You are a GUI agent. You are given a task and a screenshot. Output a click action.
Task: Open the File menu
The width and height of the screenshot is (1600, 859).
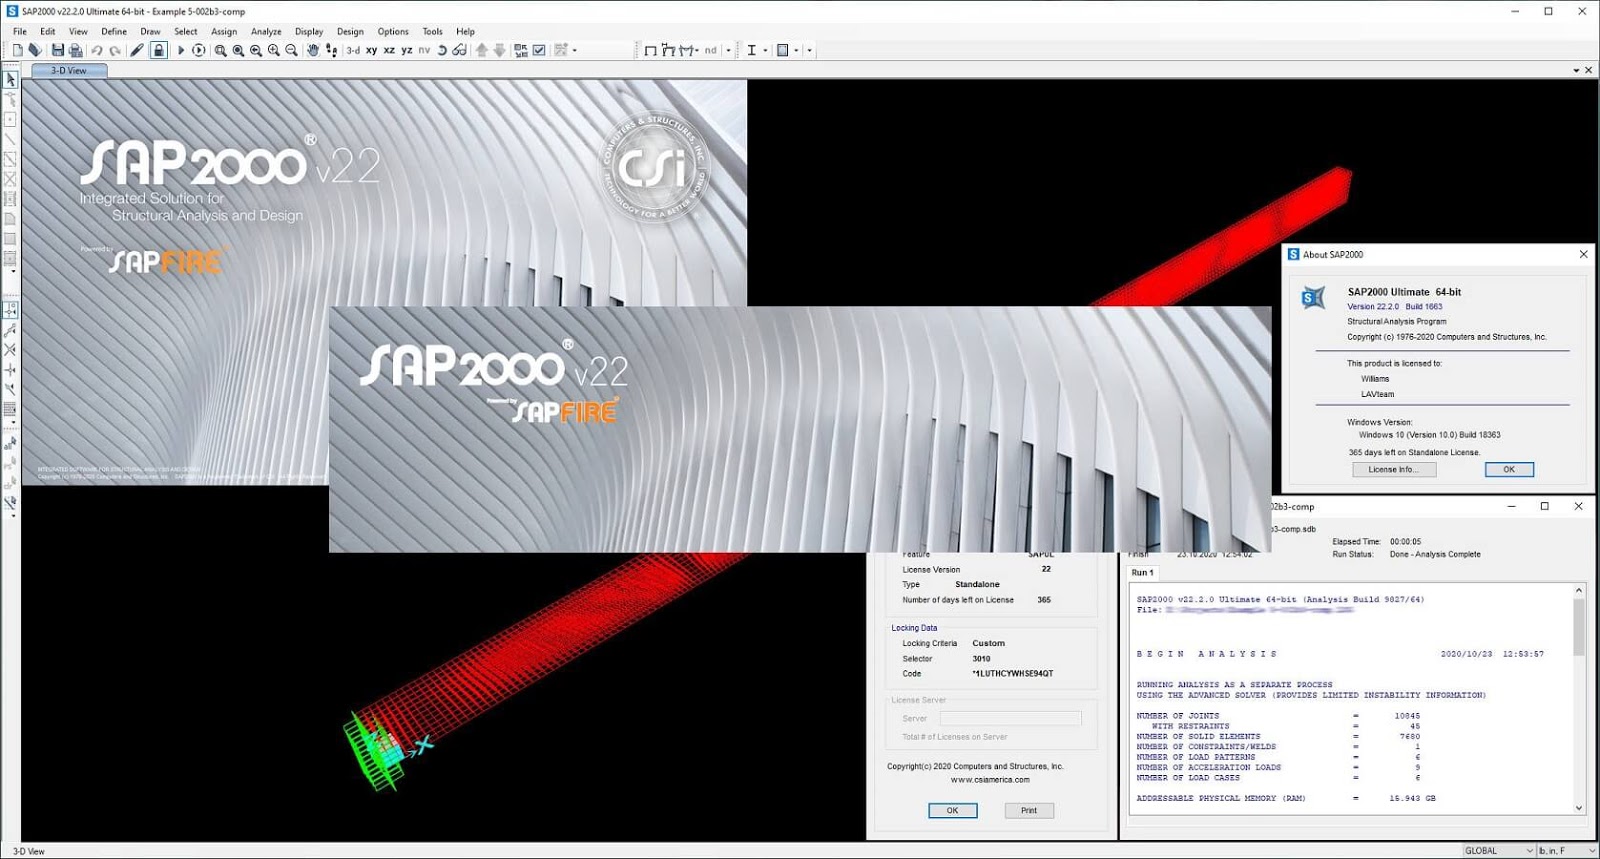tap(20, 31)
